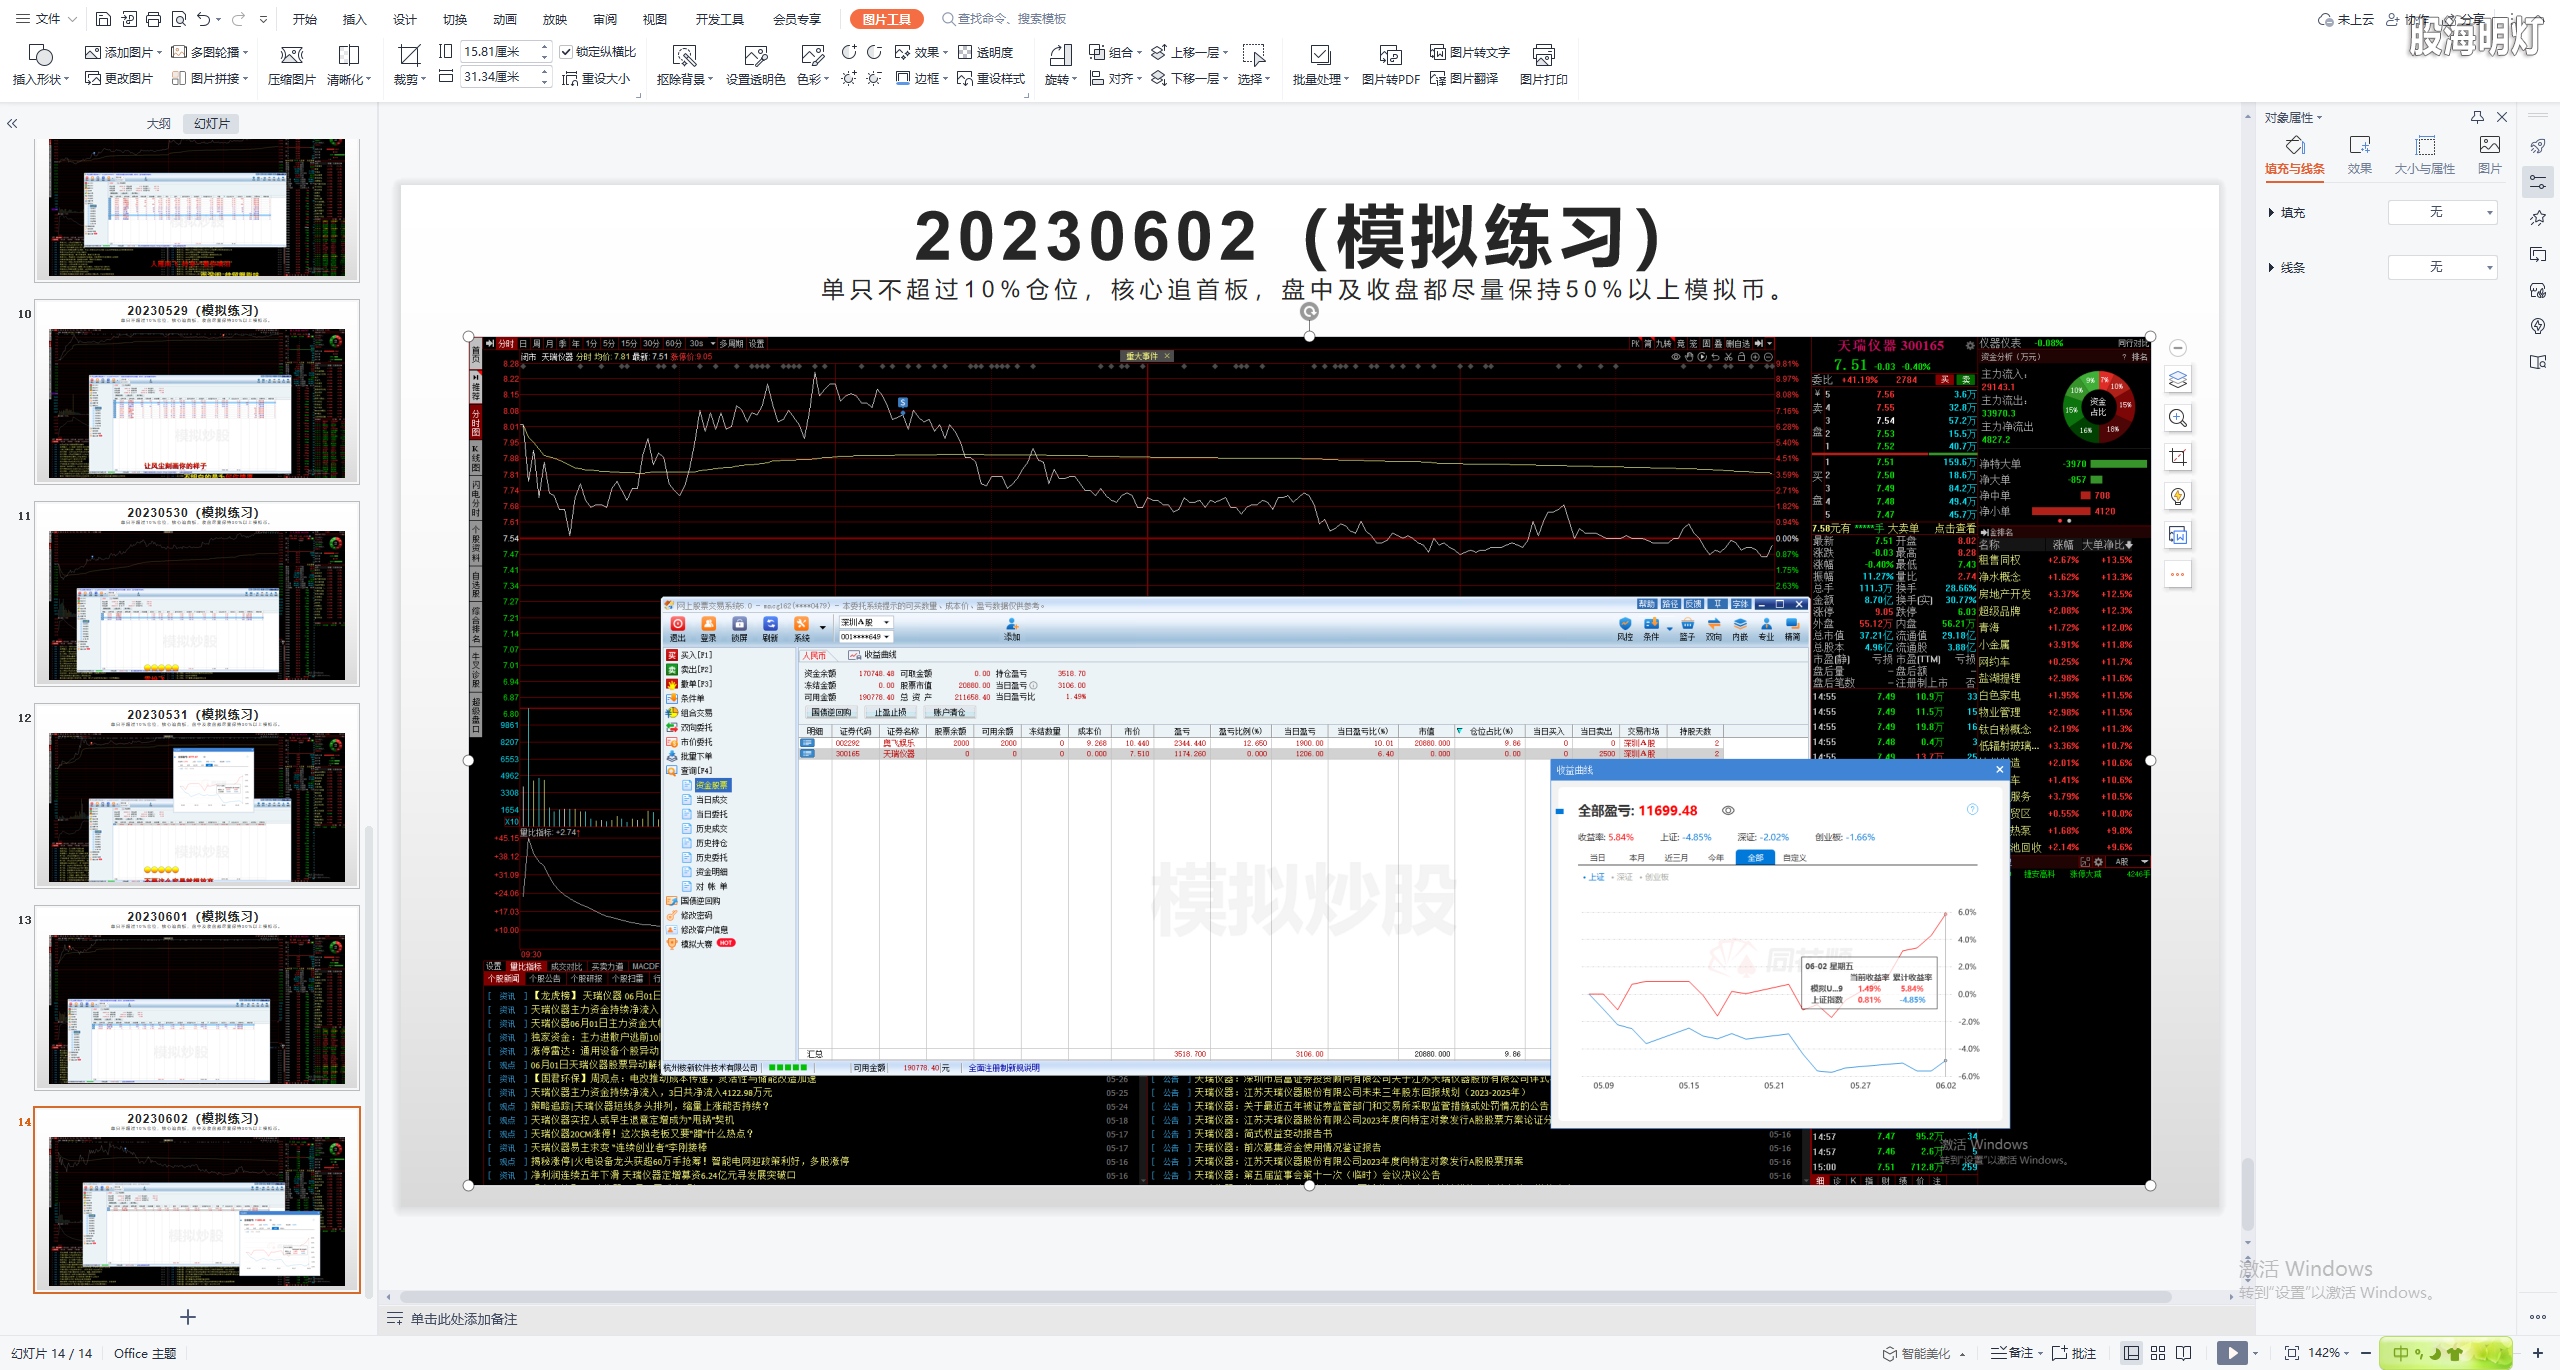Click the image rotation handle above picture
The image size is (2560, 1370).
(1309, 311)
